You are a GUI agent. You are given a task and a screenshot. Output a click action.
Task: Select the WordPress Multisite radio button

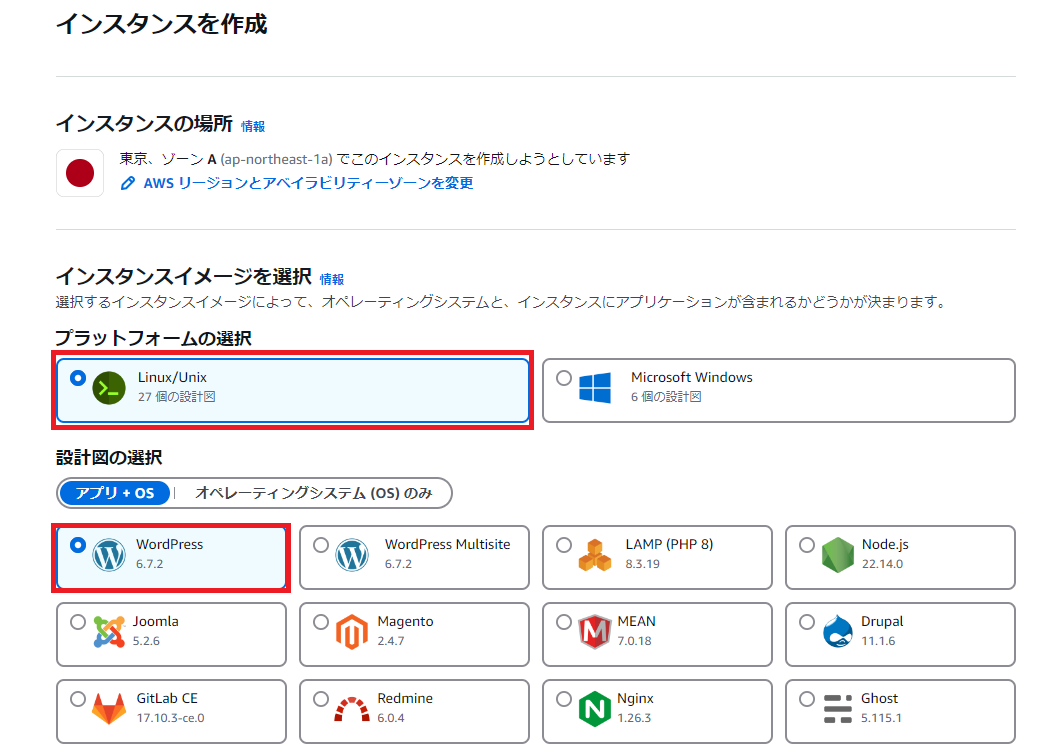click(x=321, y=545)
